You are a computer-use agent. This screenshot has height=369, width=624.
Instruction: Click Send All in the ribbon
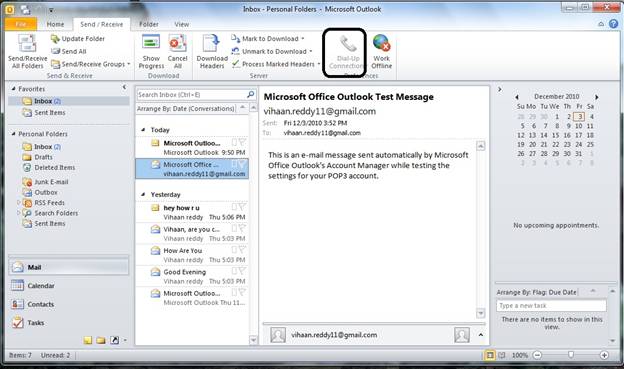pos(69,51)
